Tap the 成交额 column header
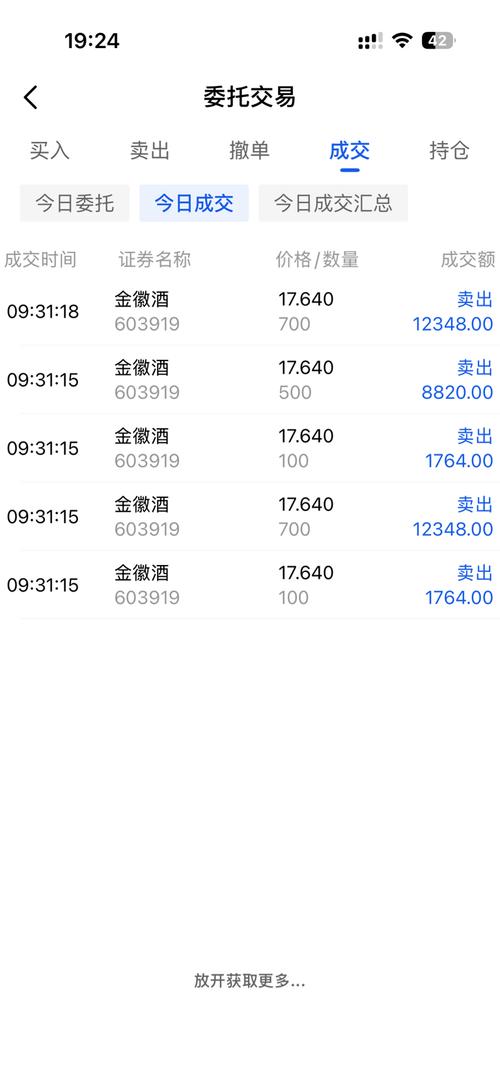The image size is (500, 1087). click(468, 260)
